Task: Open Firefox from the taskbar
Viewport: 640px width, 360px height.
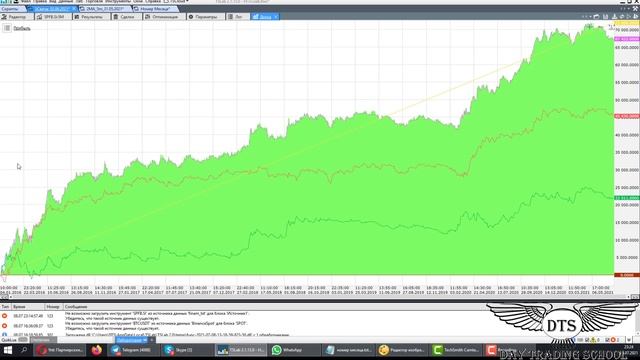Action: [x=96, y=350]
